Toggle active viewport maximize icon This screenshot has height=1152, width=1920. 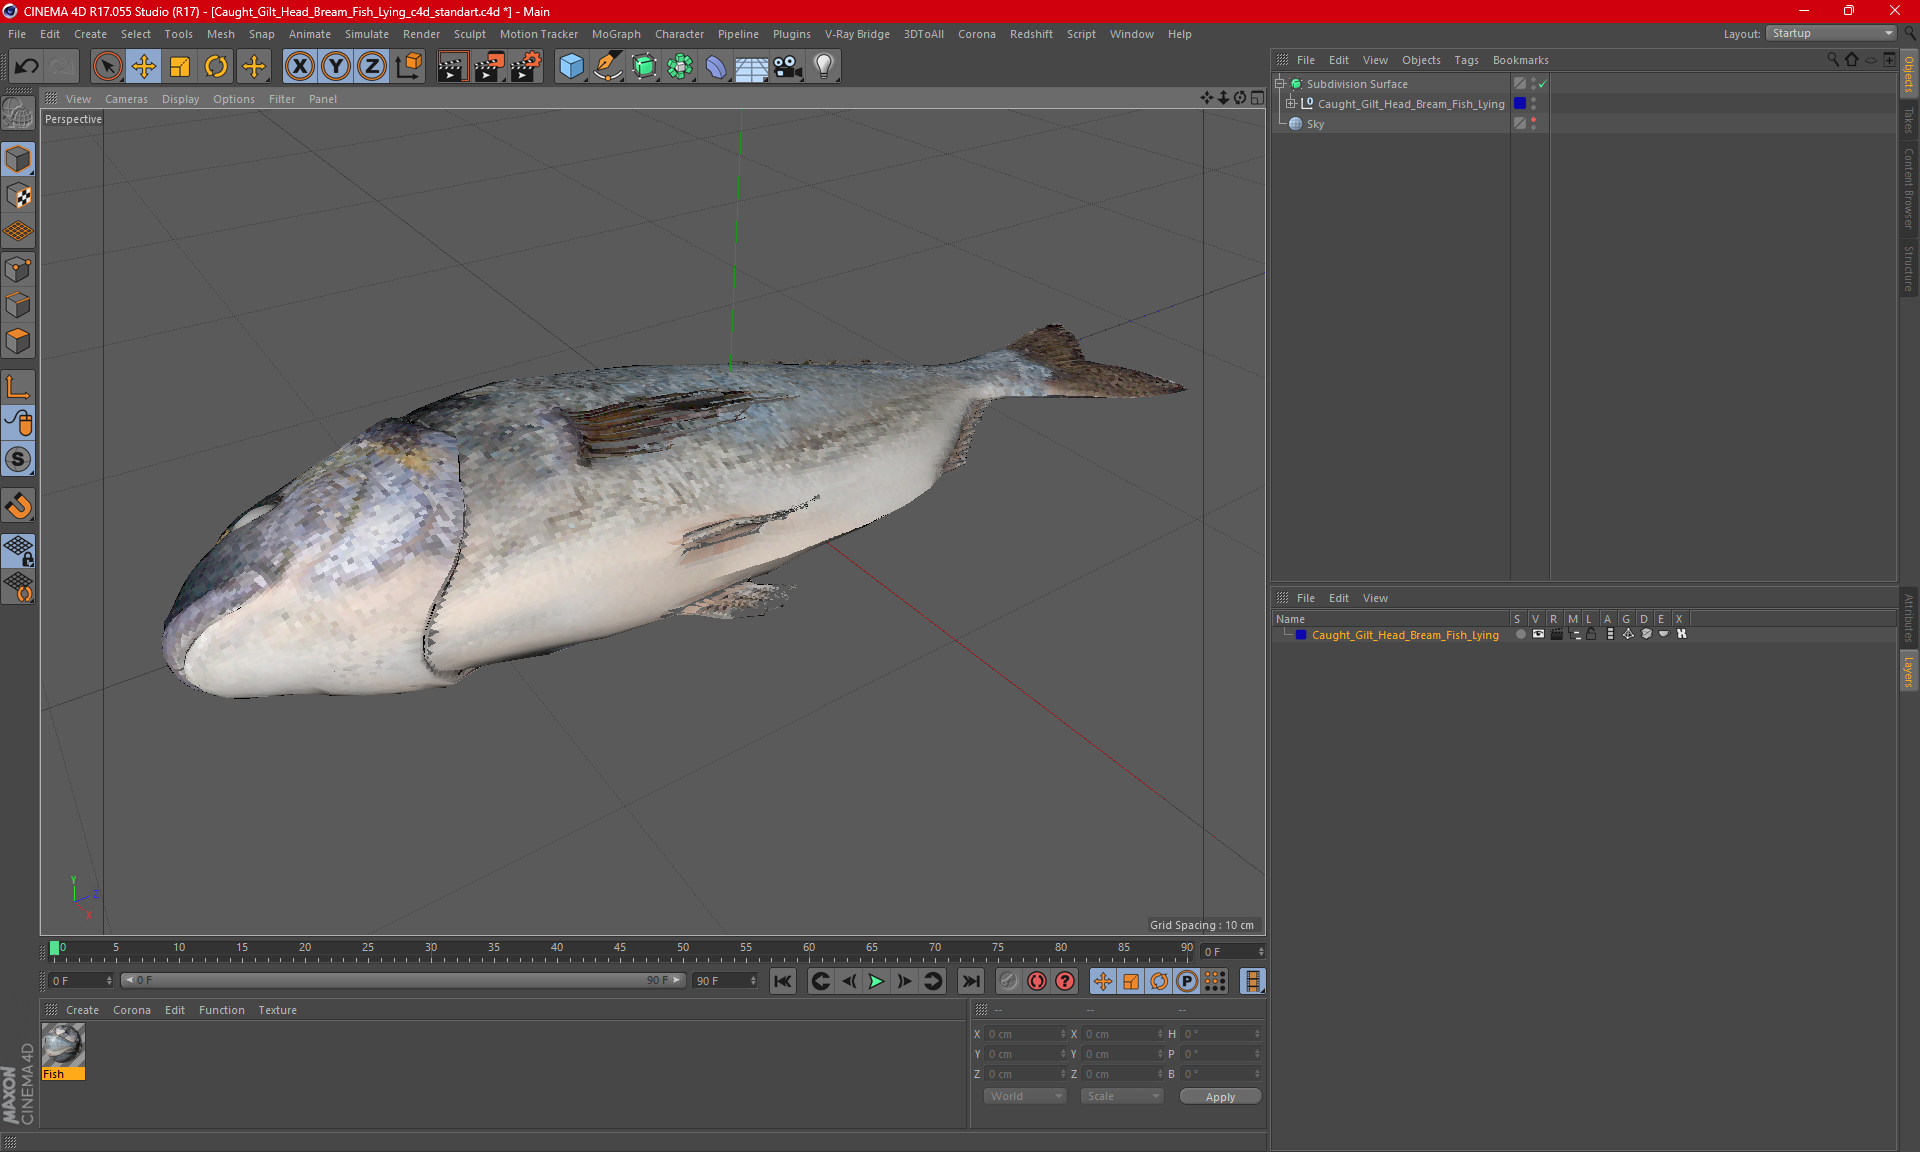(x=1258, y=98)
